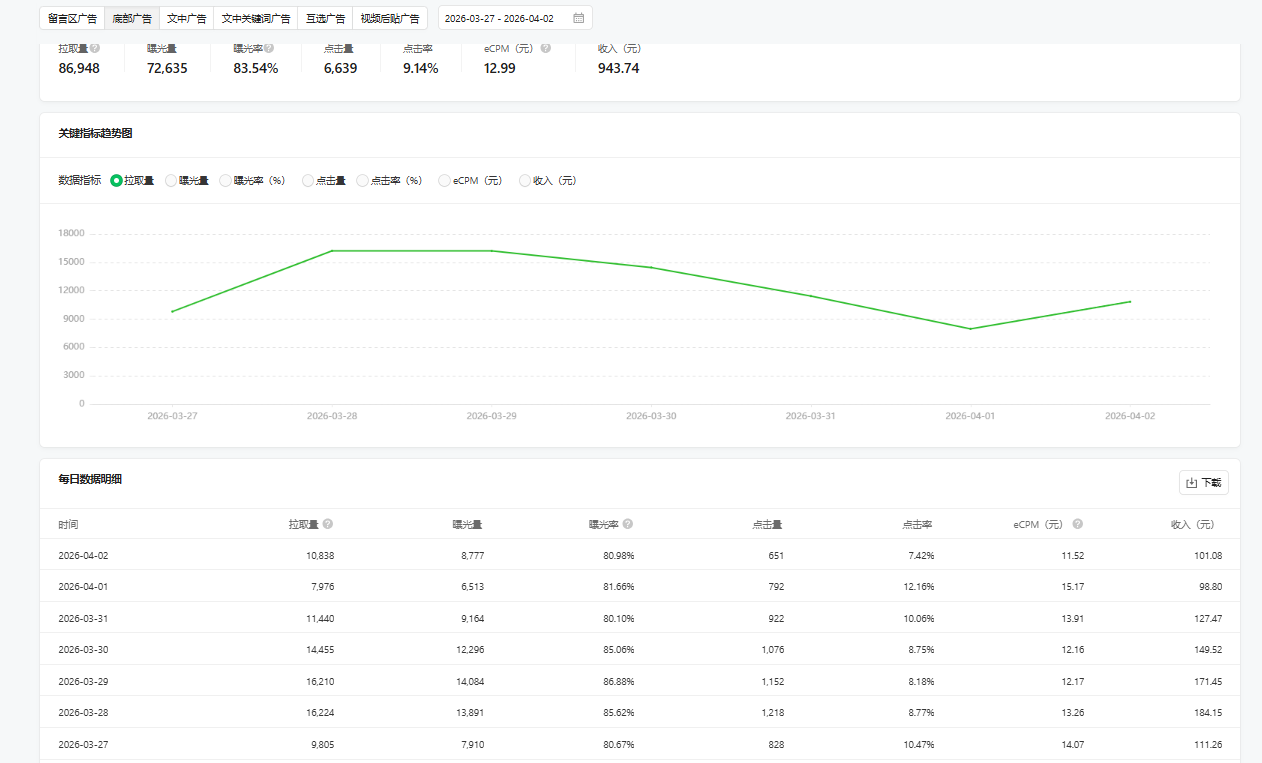
Task: Click the 下载 button
Action: pyautogui.click(x=1203, y=483)
